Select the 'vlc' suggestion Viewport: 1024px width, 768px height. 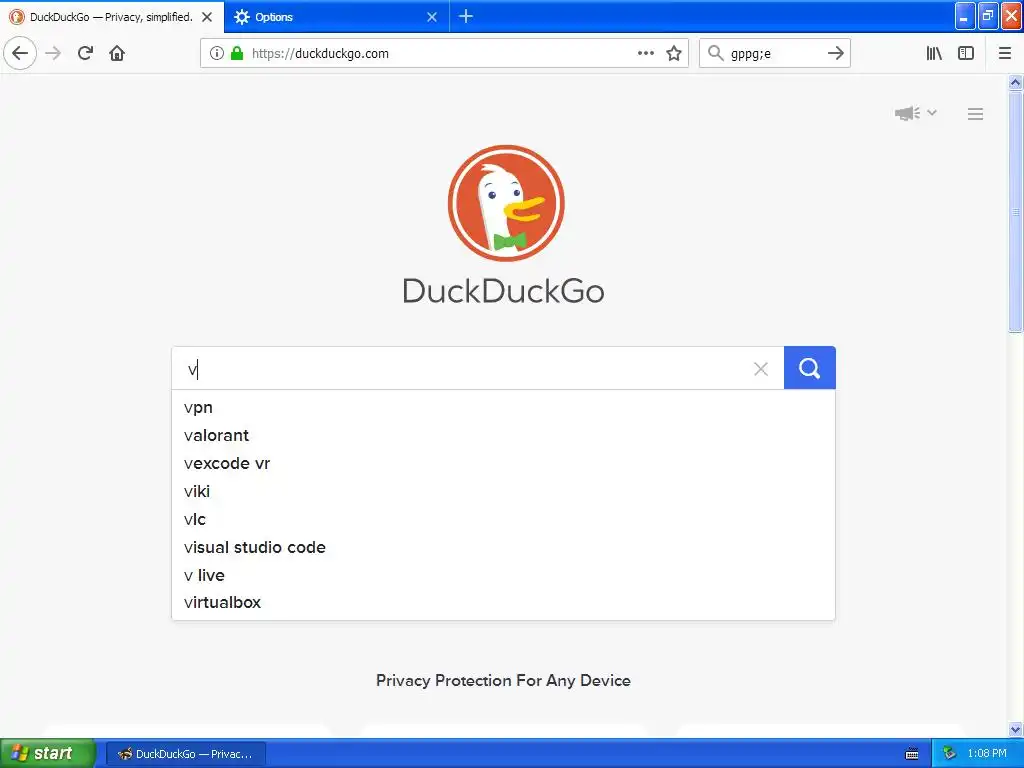(x=503, y=520)
